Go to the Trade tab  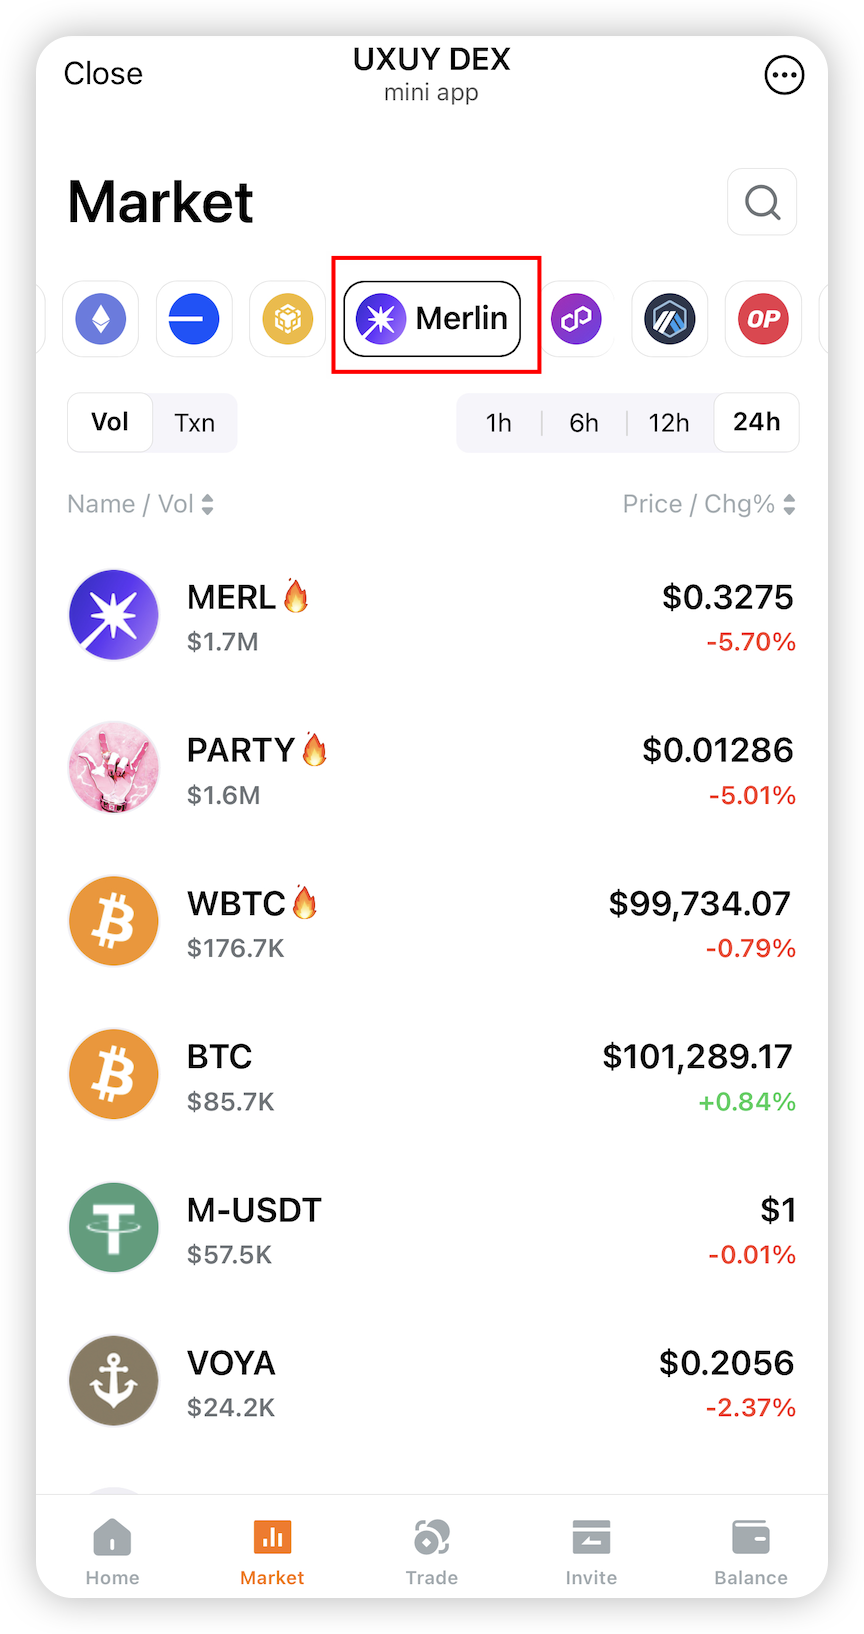[432, 1550]
